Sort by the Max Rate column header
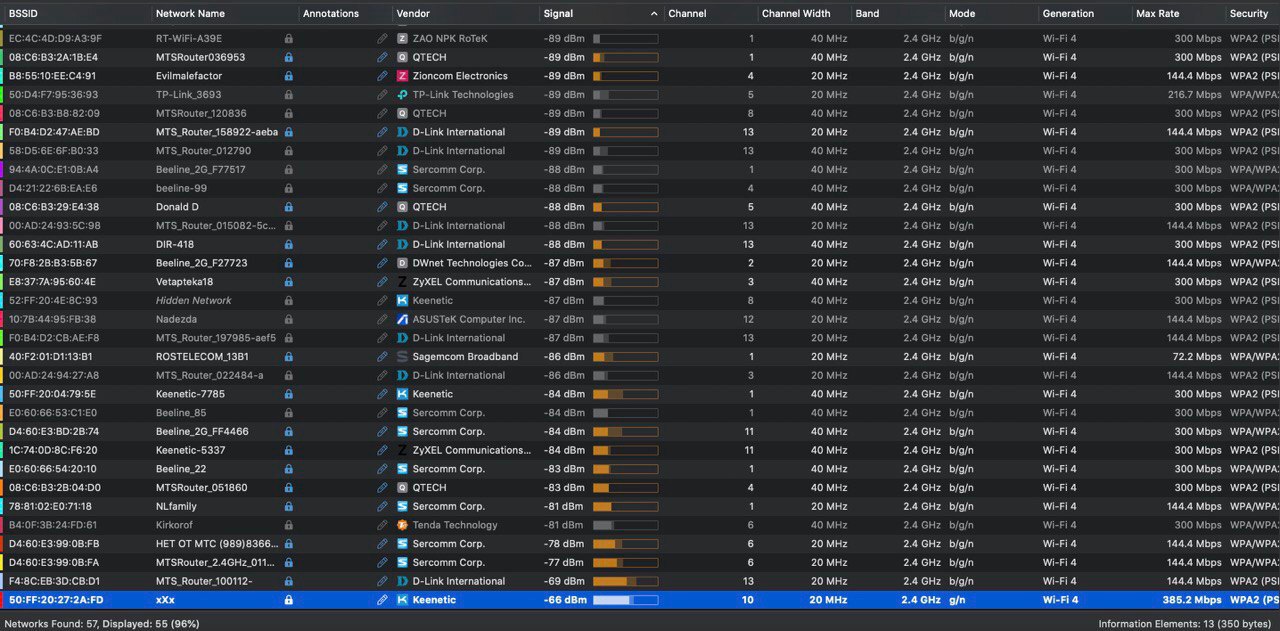 click(x=1157, y=14)
